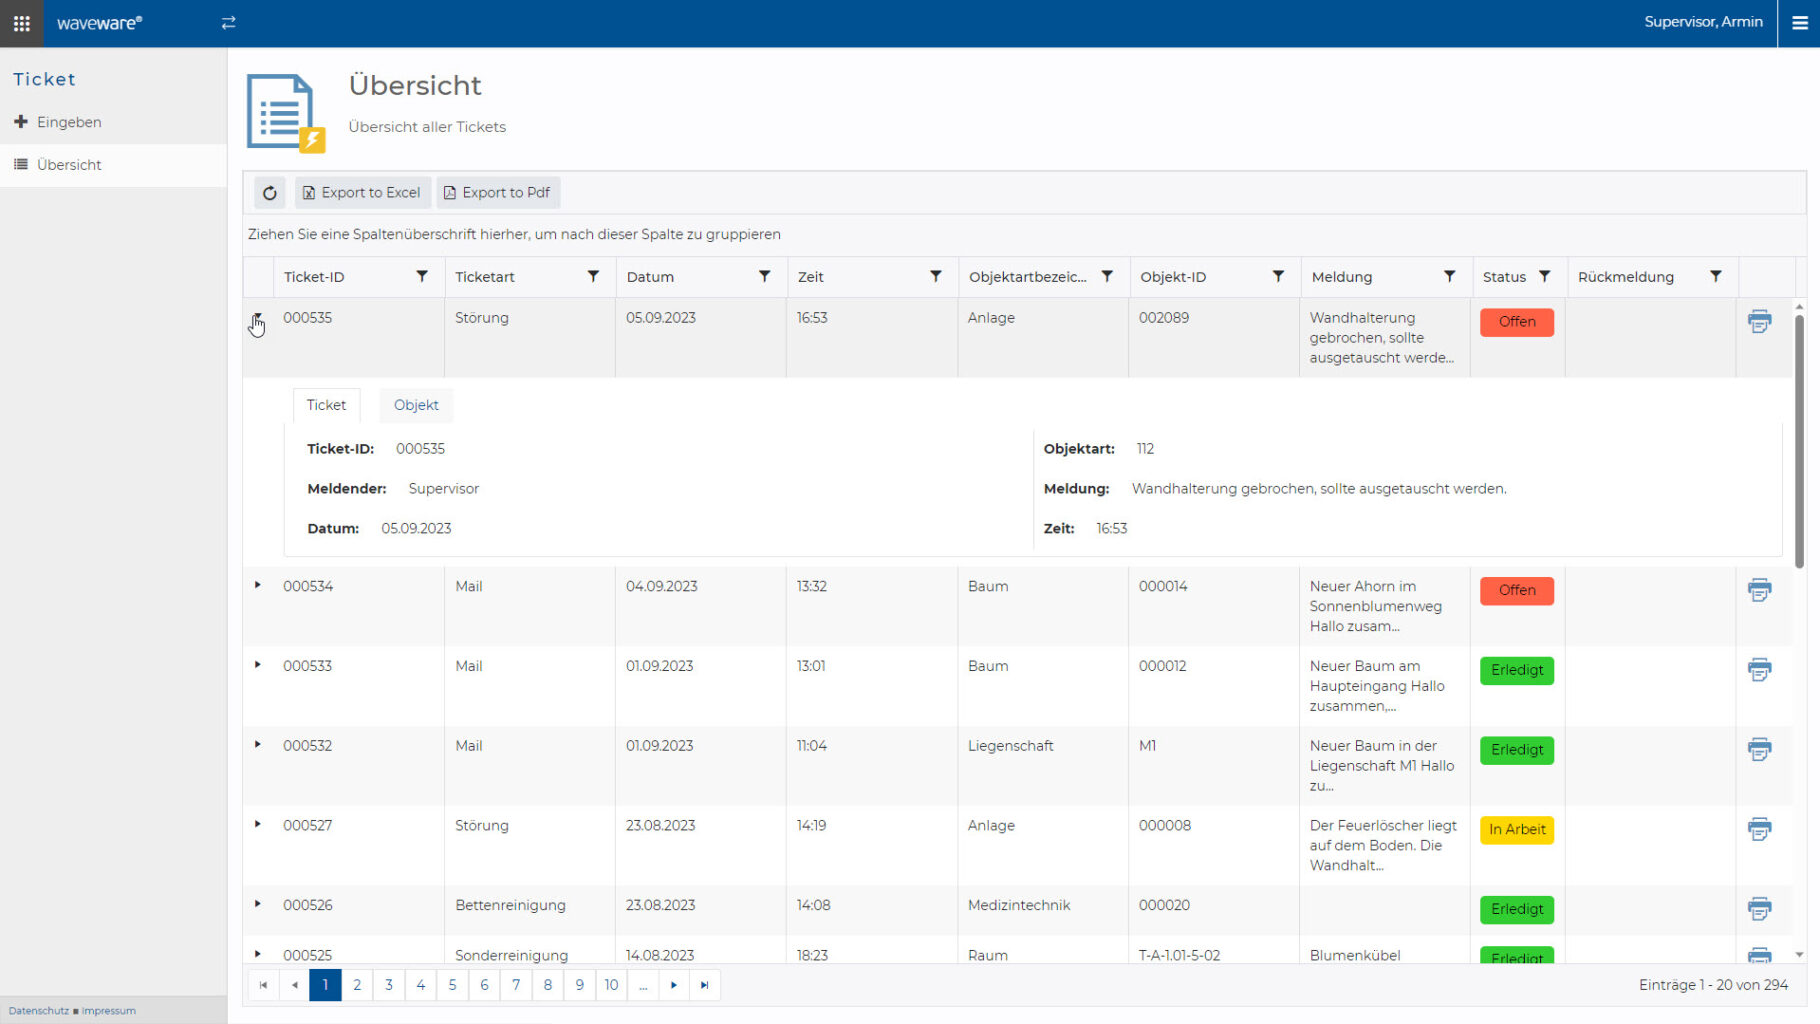Filter the Datum column
Screen dimensions: 1820x1024
[764, 277]
